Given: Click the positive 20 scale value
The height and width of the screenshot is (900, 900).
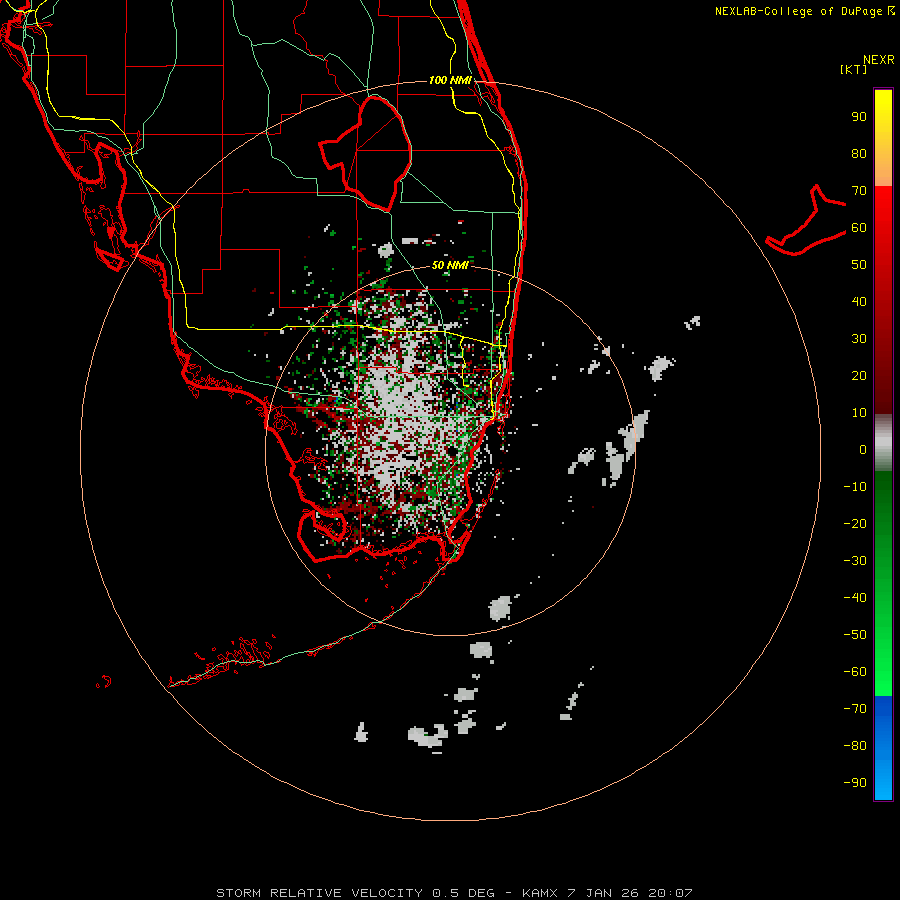Looking at the screenshot, I should tap(859, 375).
